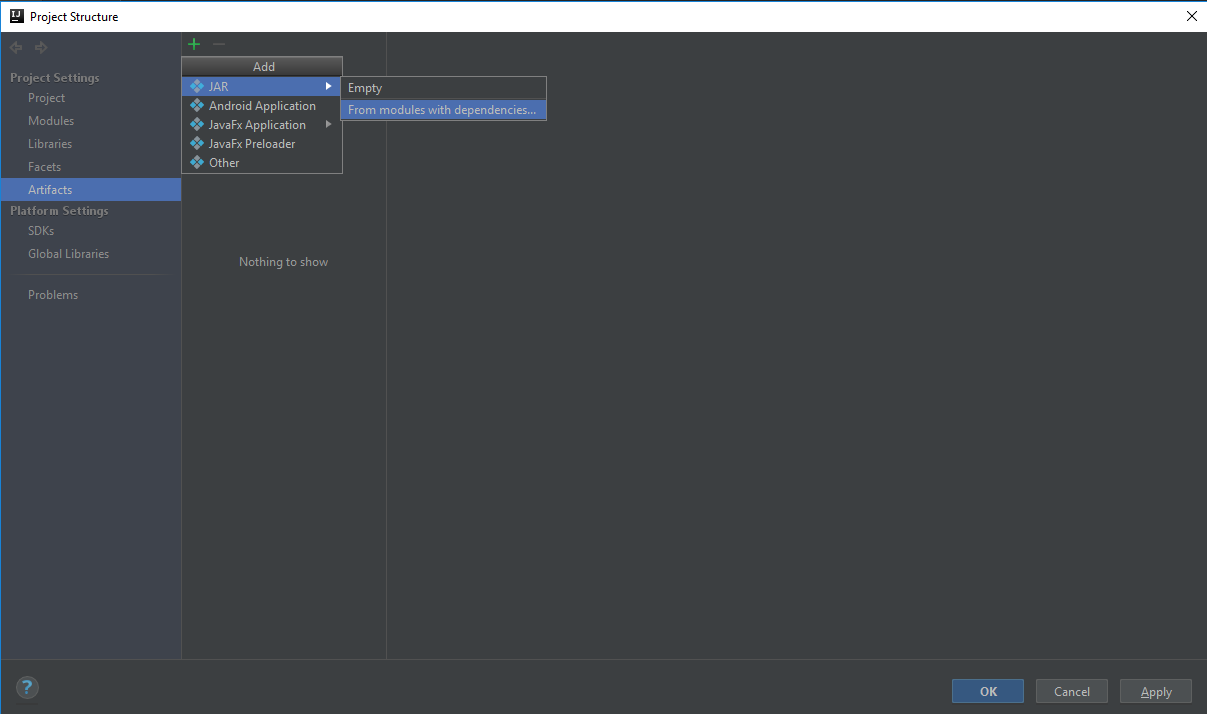Click the diamond icon beside Android Application
The height and width of the screenshot is (714, 1207).
point(197,106)
